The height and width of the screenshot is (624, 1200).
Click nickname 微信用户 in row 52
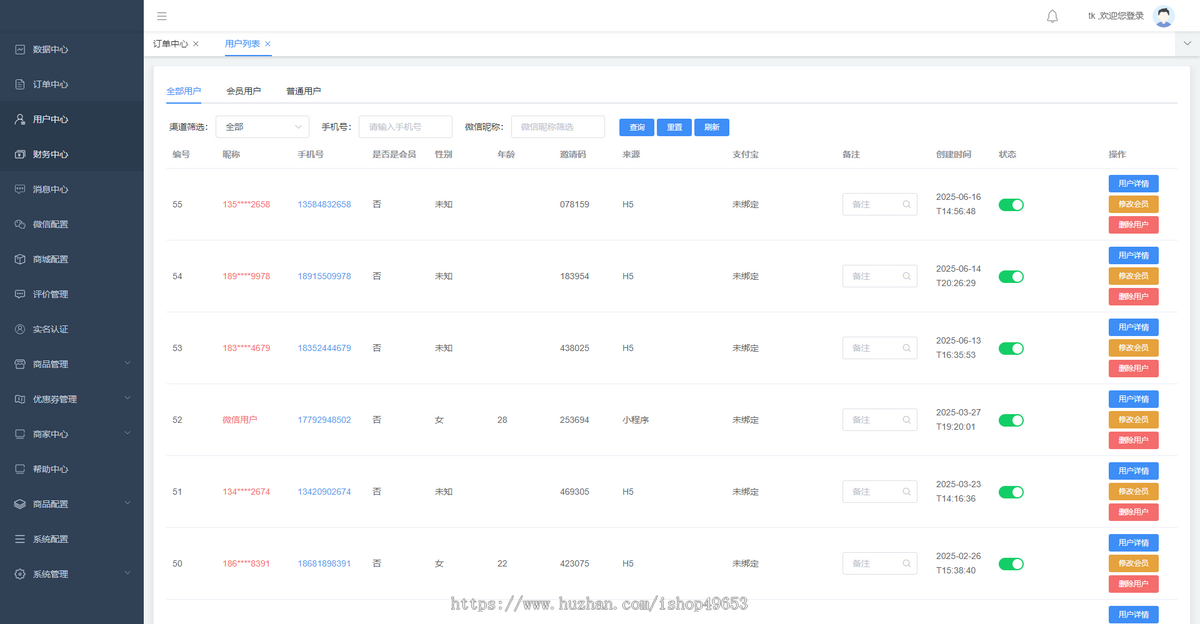pos(239,420)
